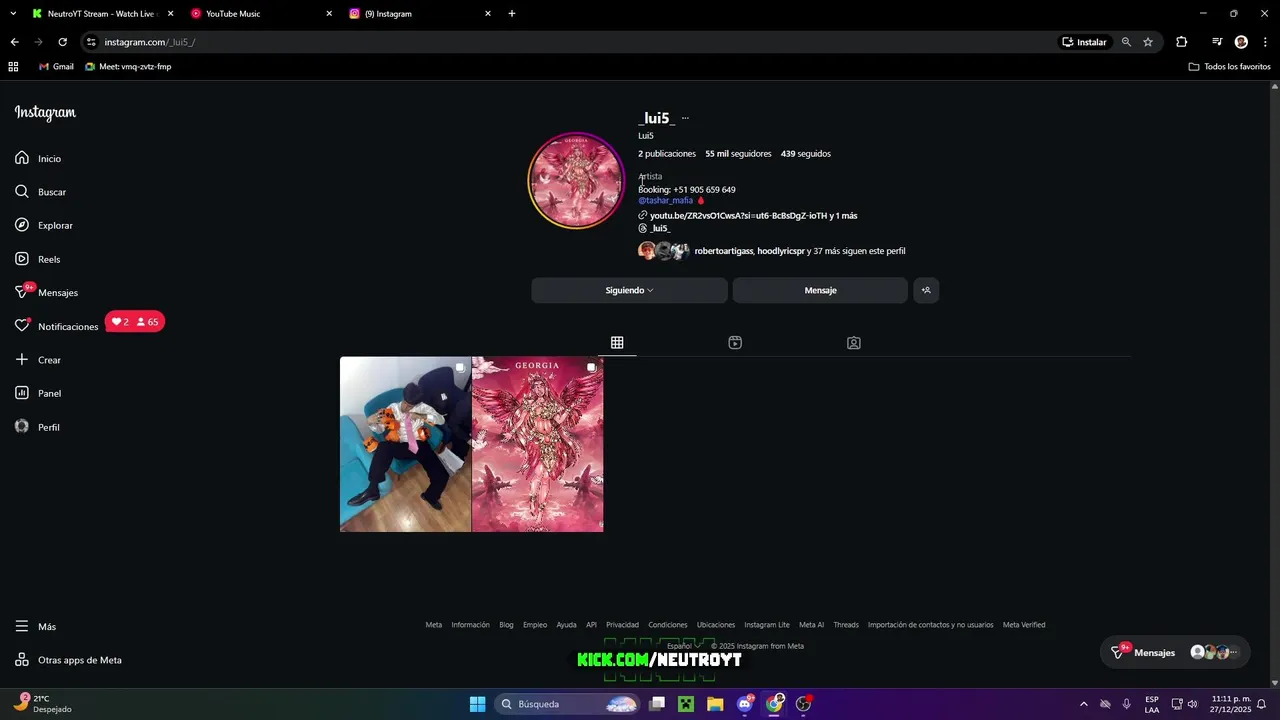Click the Mensaje button

820,290
